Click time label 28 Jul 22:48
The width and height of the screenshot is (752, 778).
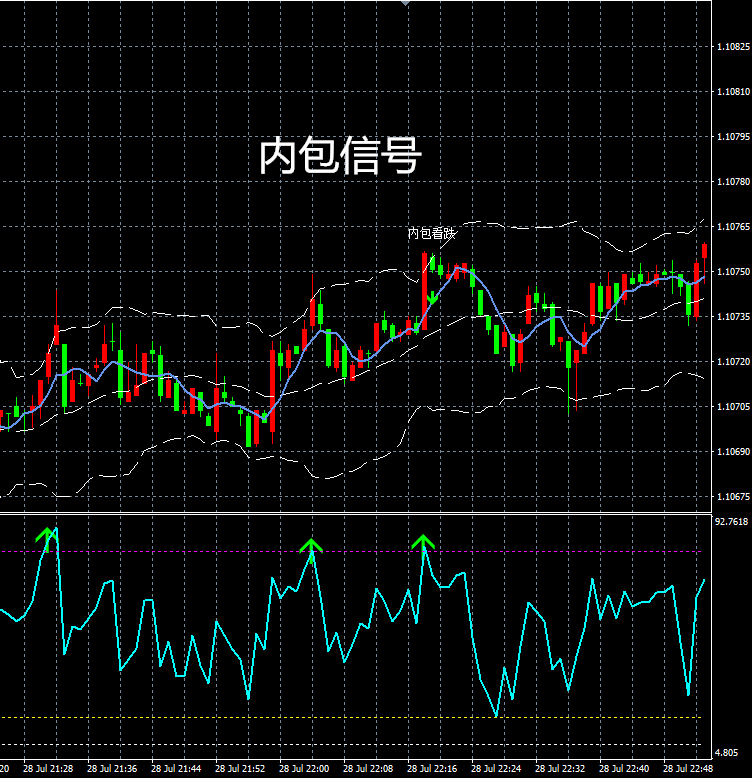coord(688,769)
